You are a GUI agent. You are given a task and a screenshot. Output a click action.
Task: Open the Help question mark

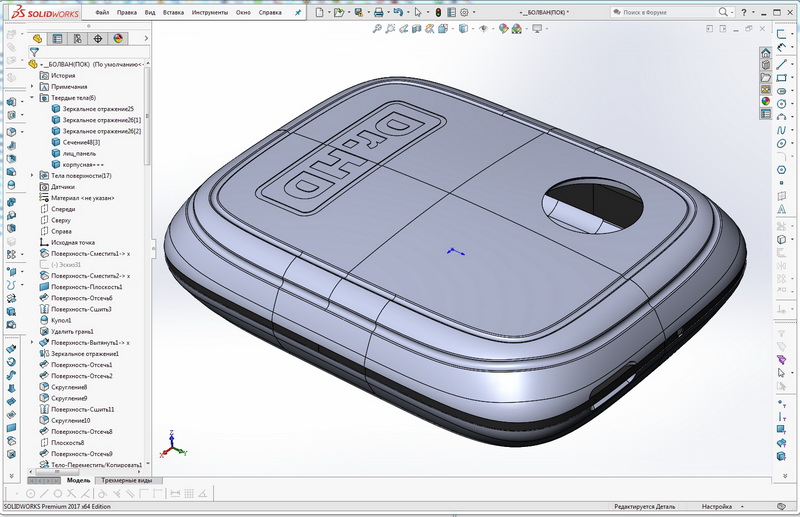pyautogui.click(x=744, y=12)
